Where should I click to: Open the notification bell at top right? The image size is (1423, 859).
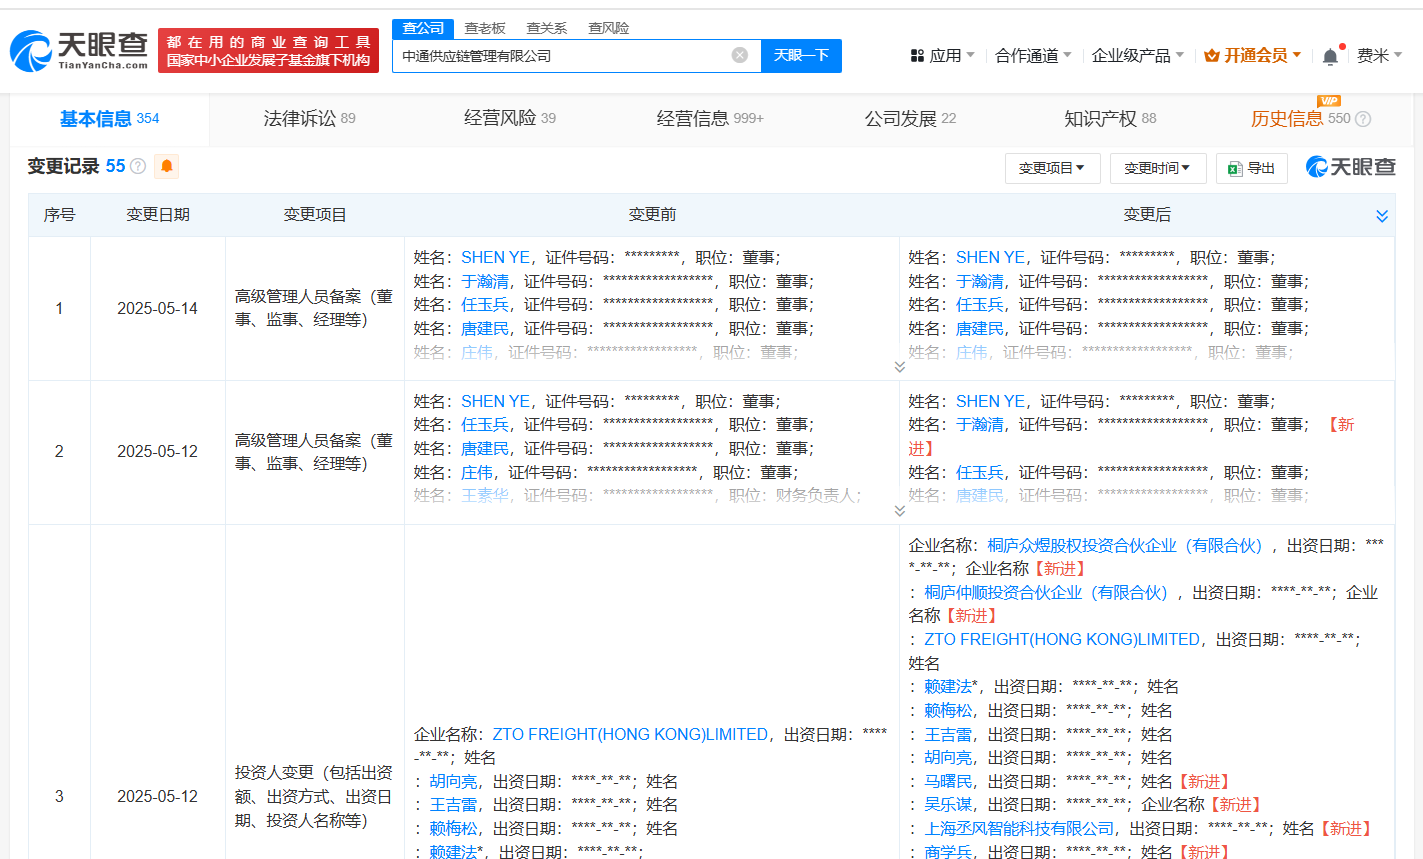(1330, 56)
